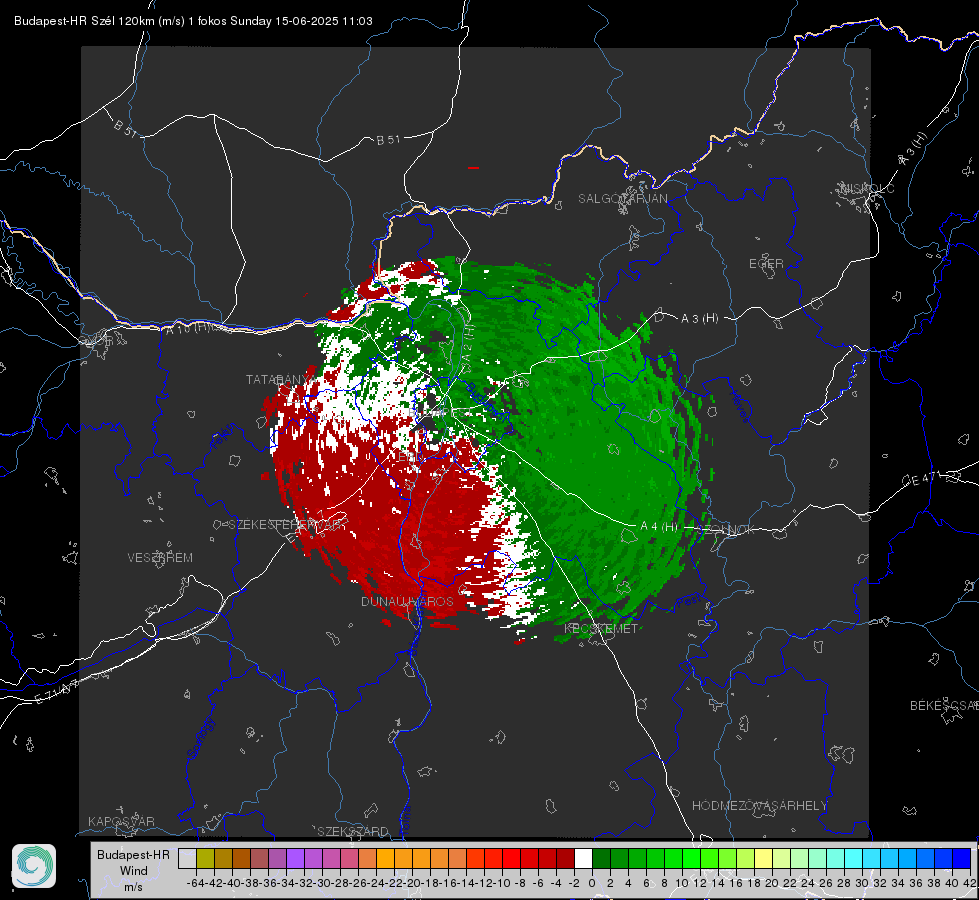Click the A 3 (H) label below Eger

coord(699,319)
